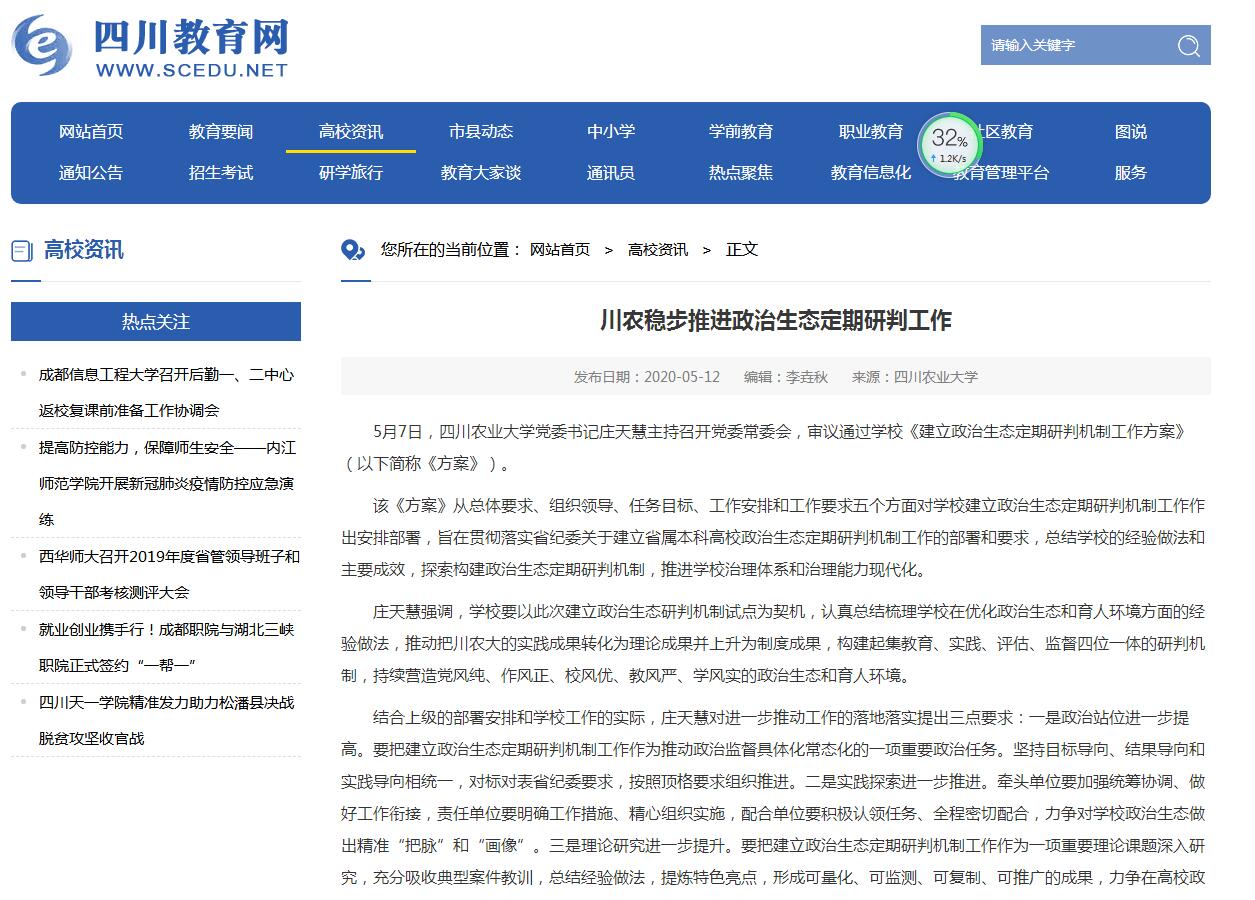
Task: Open article 四川天一学院精准发力
Action: [x=166, y=721]
